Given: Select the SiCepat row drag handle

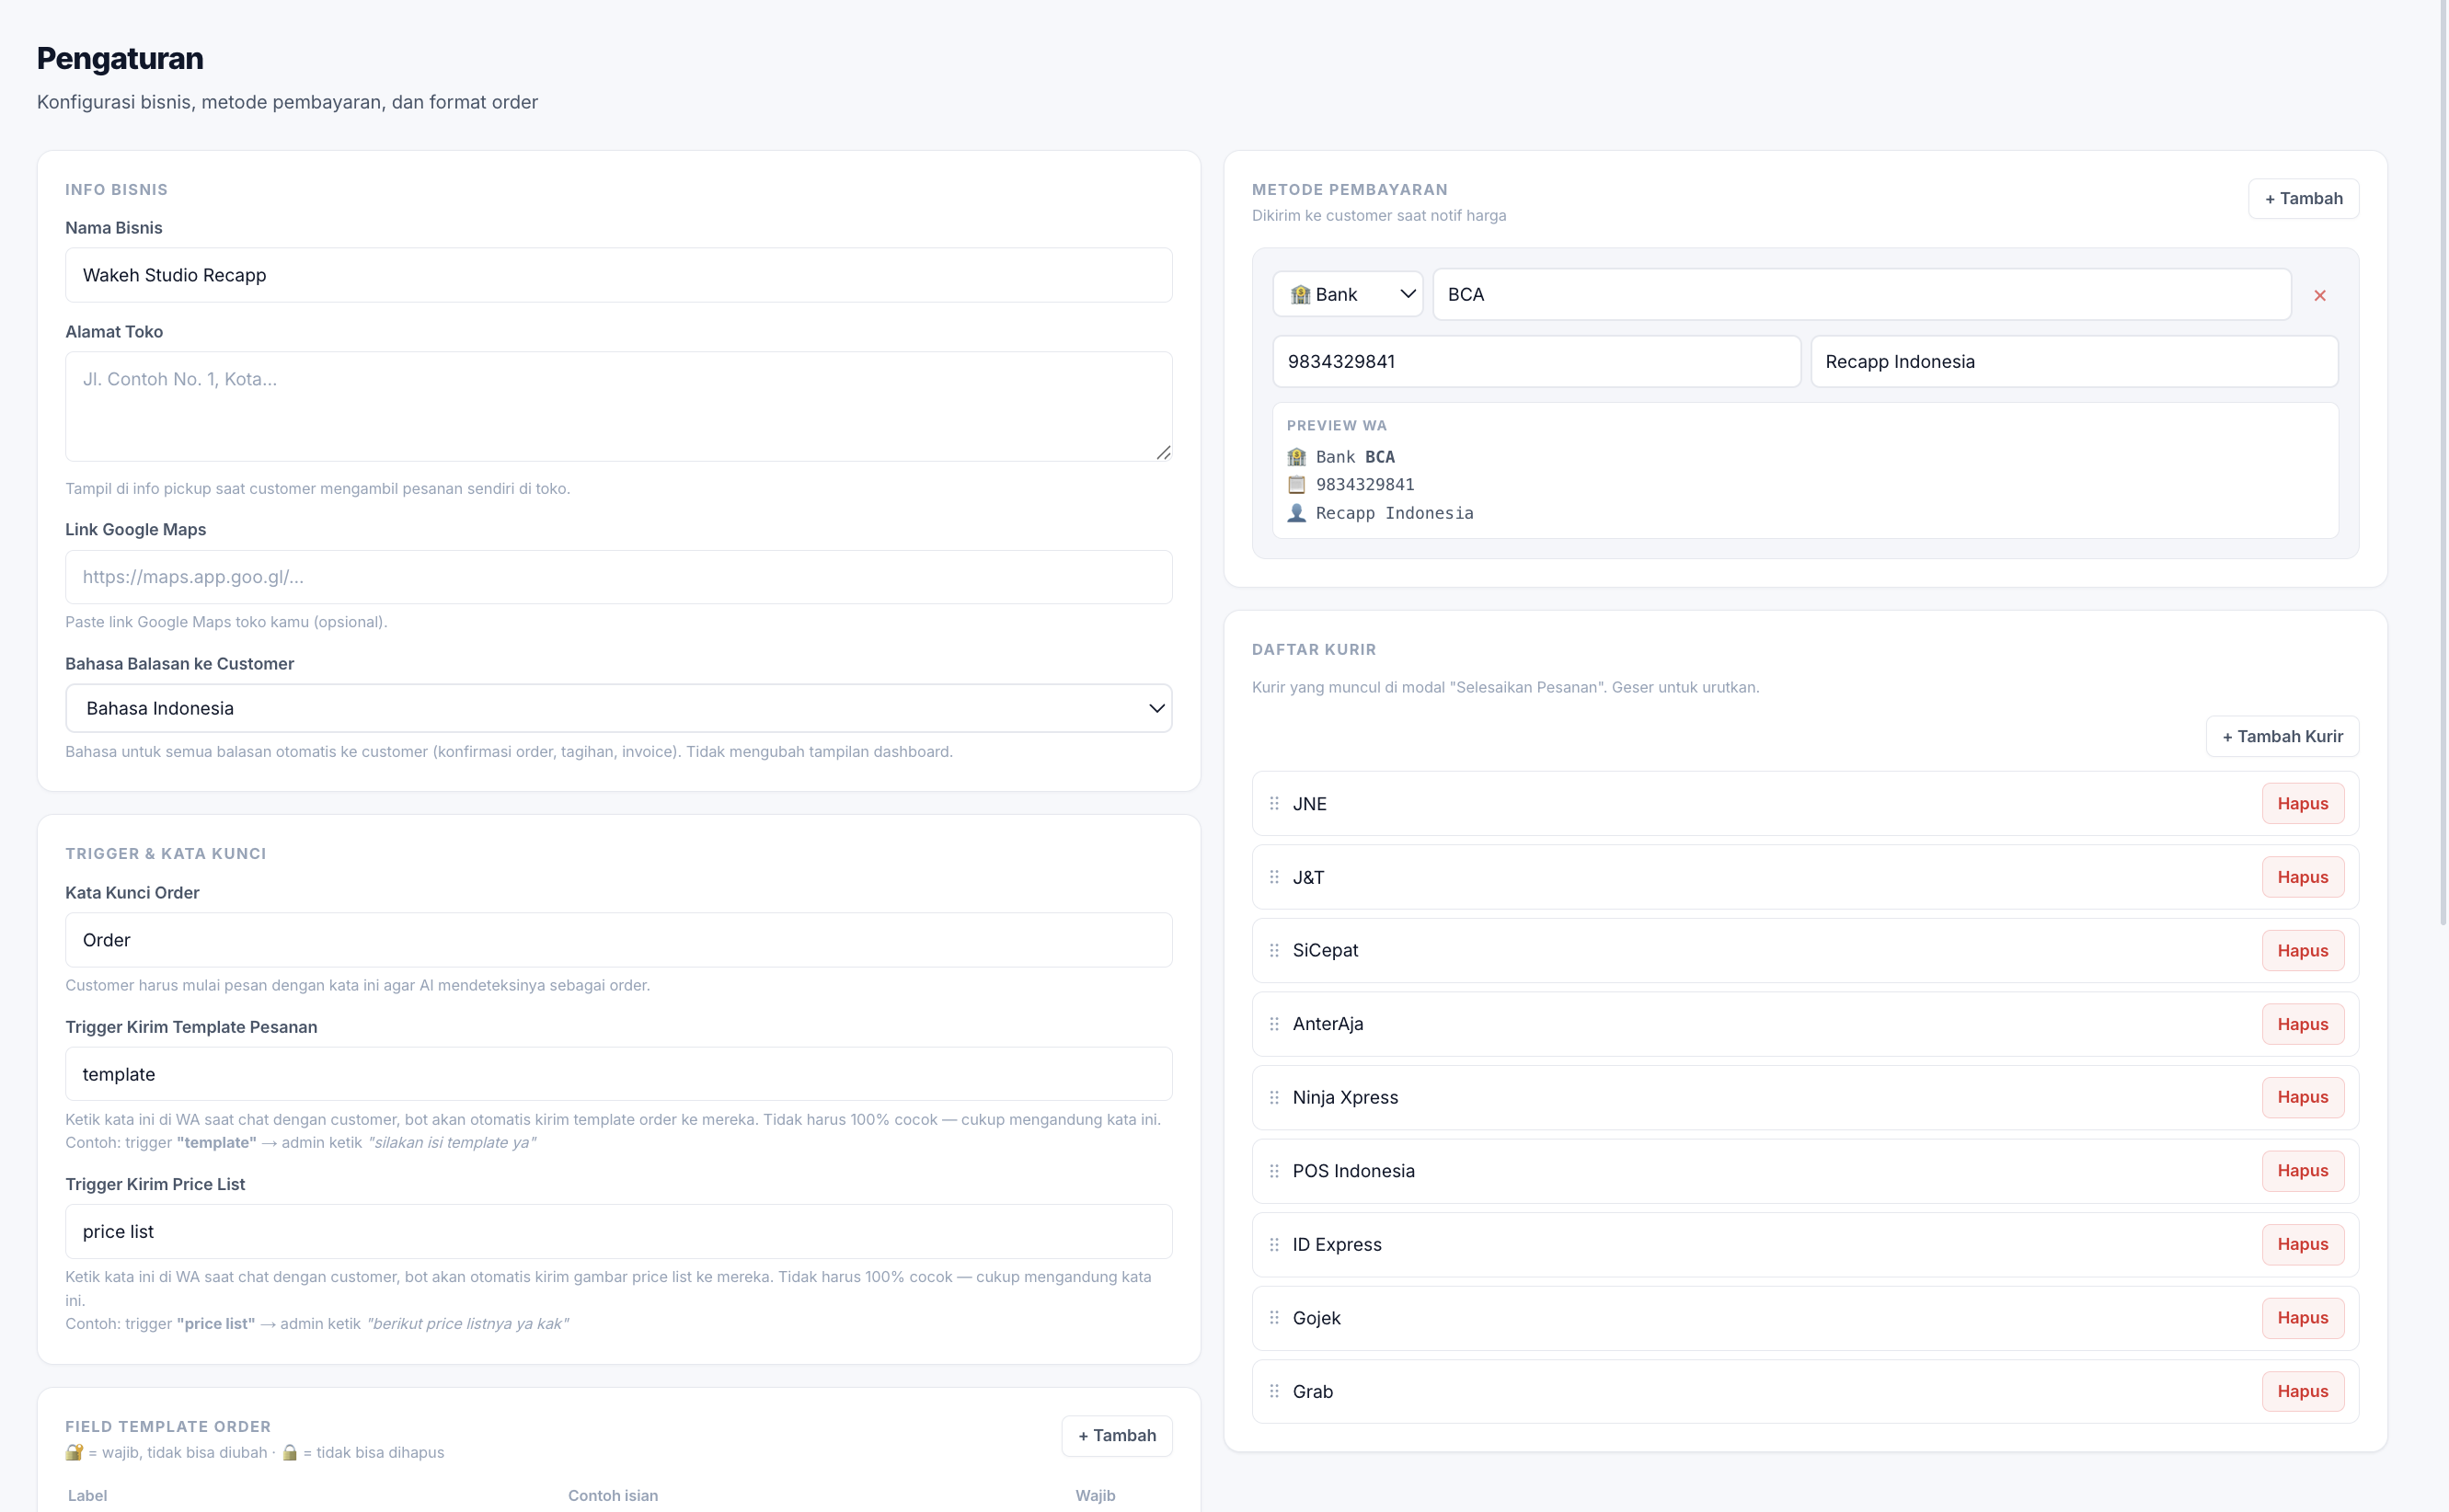Looking at the screenshot, I should point(1274,950).
